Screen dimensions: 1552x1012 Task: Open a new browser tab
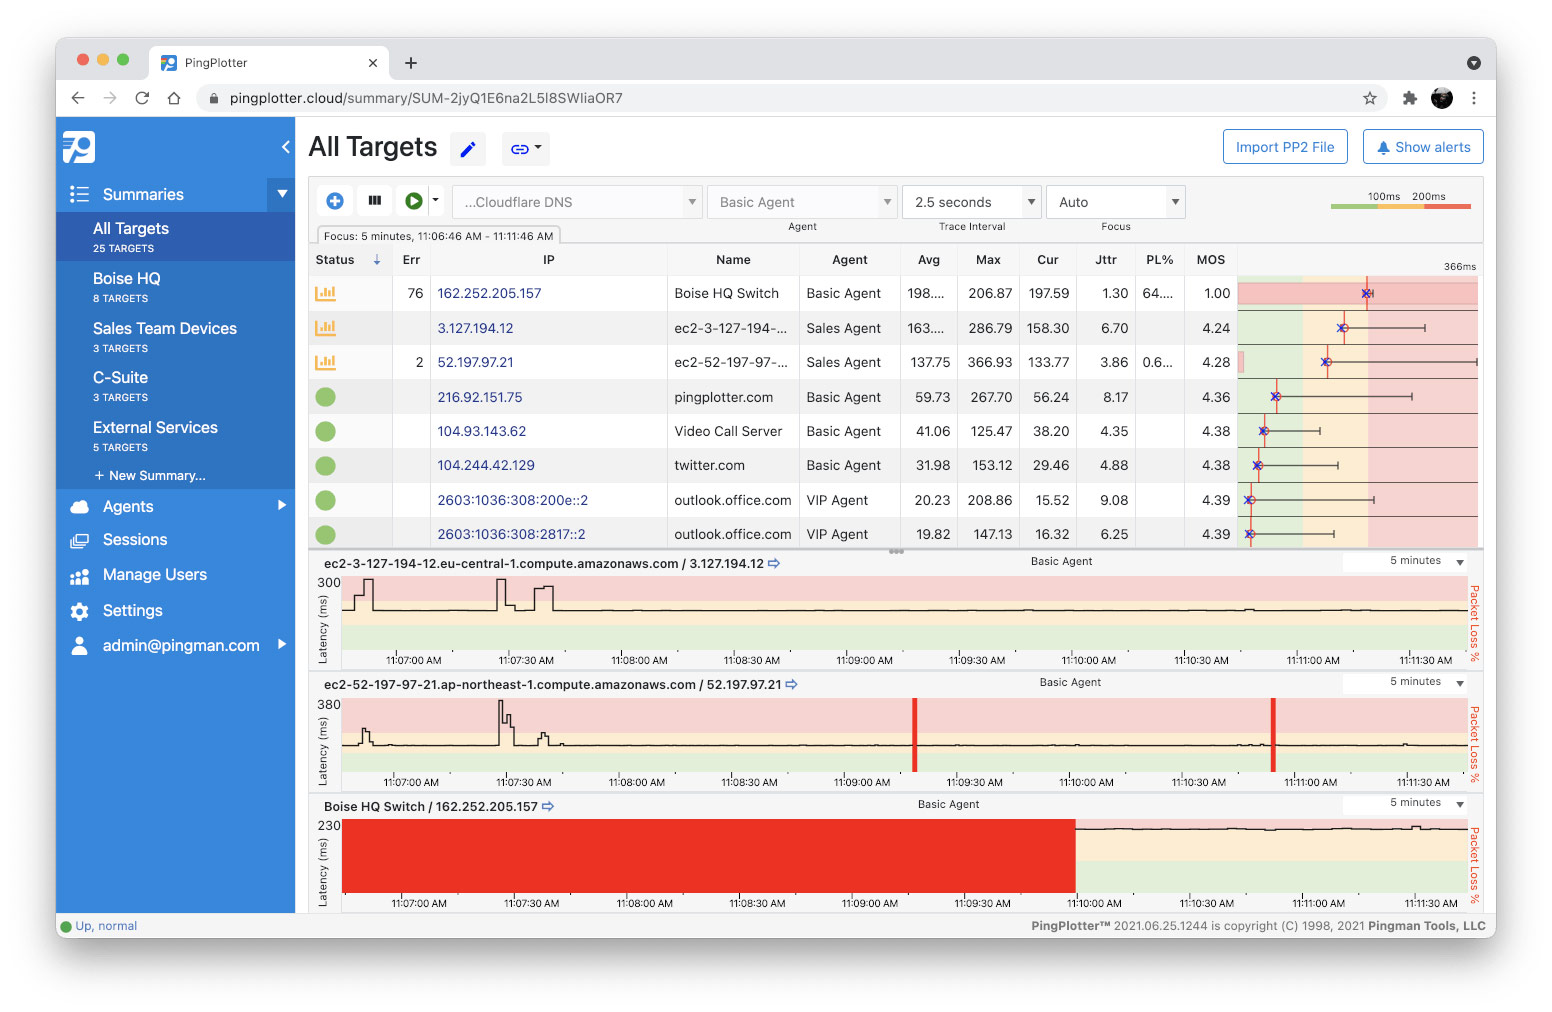(x=411, y=62)
